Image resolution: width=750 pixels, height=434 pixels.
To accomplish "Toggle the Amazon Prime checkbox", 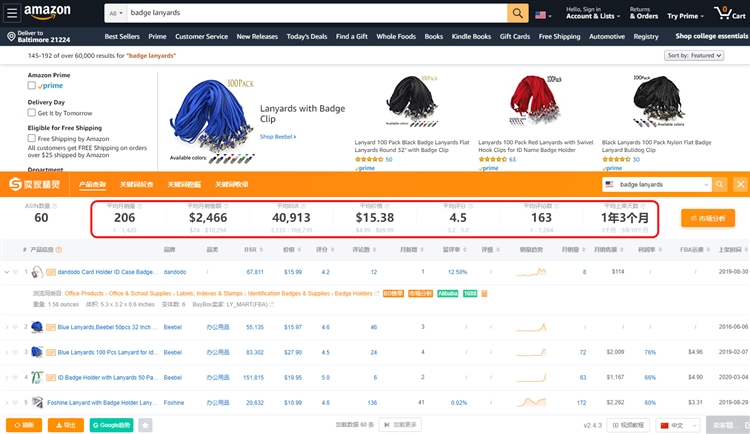I will pyautogui.click(x=32, y=85).
